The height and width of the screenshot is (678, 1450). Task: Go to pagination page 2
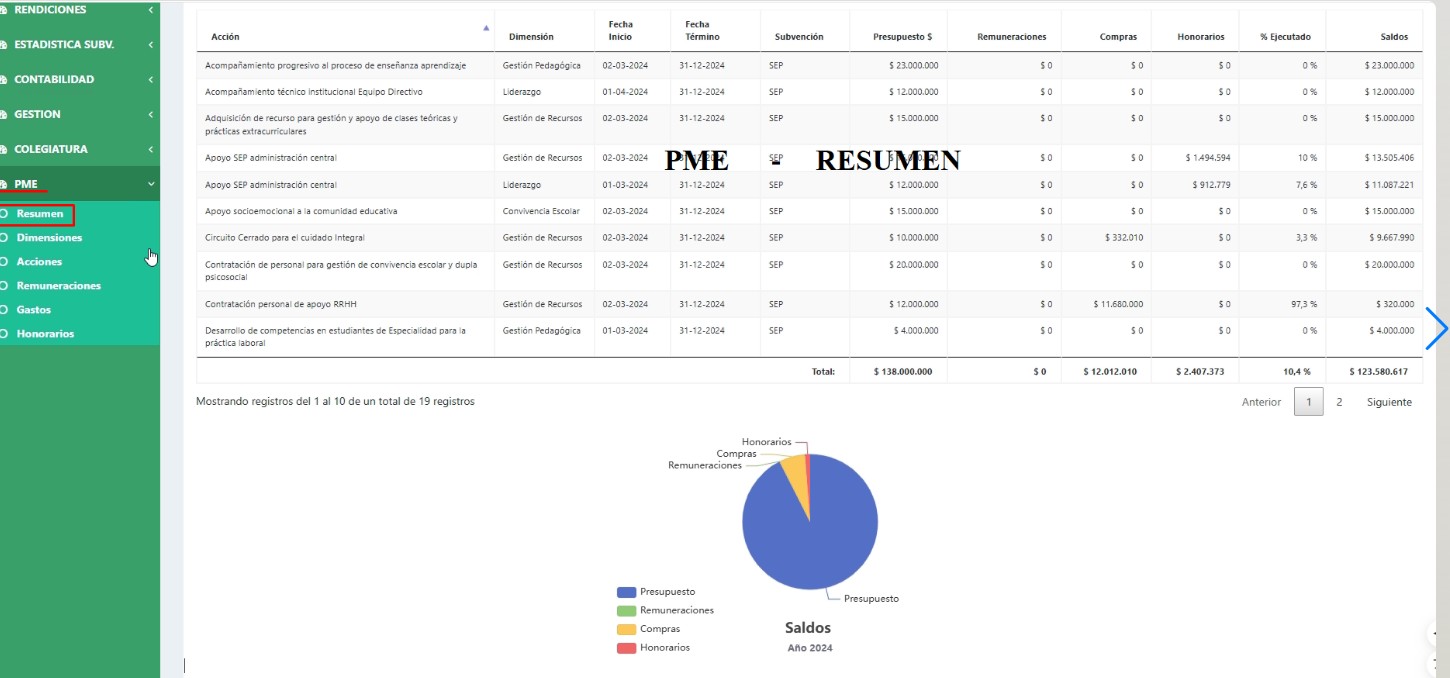(1339, 402)
